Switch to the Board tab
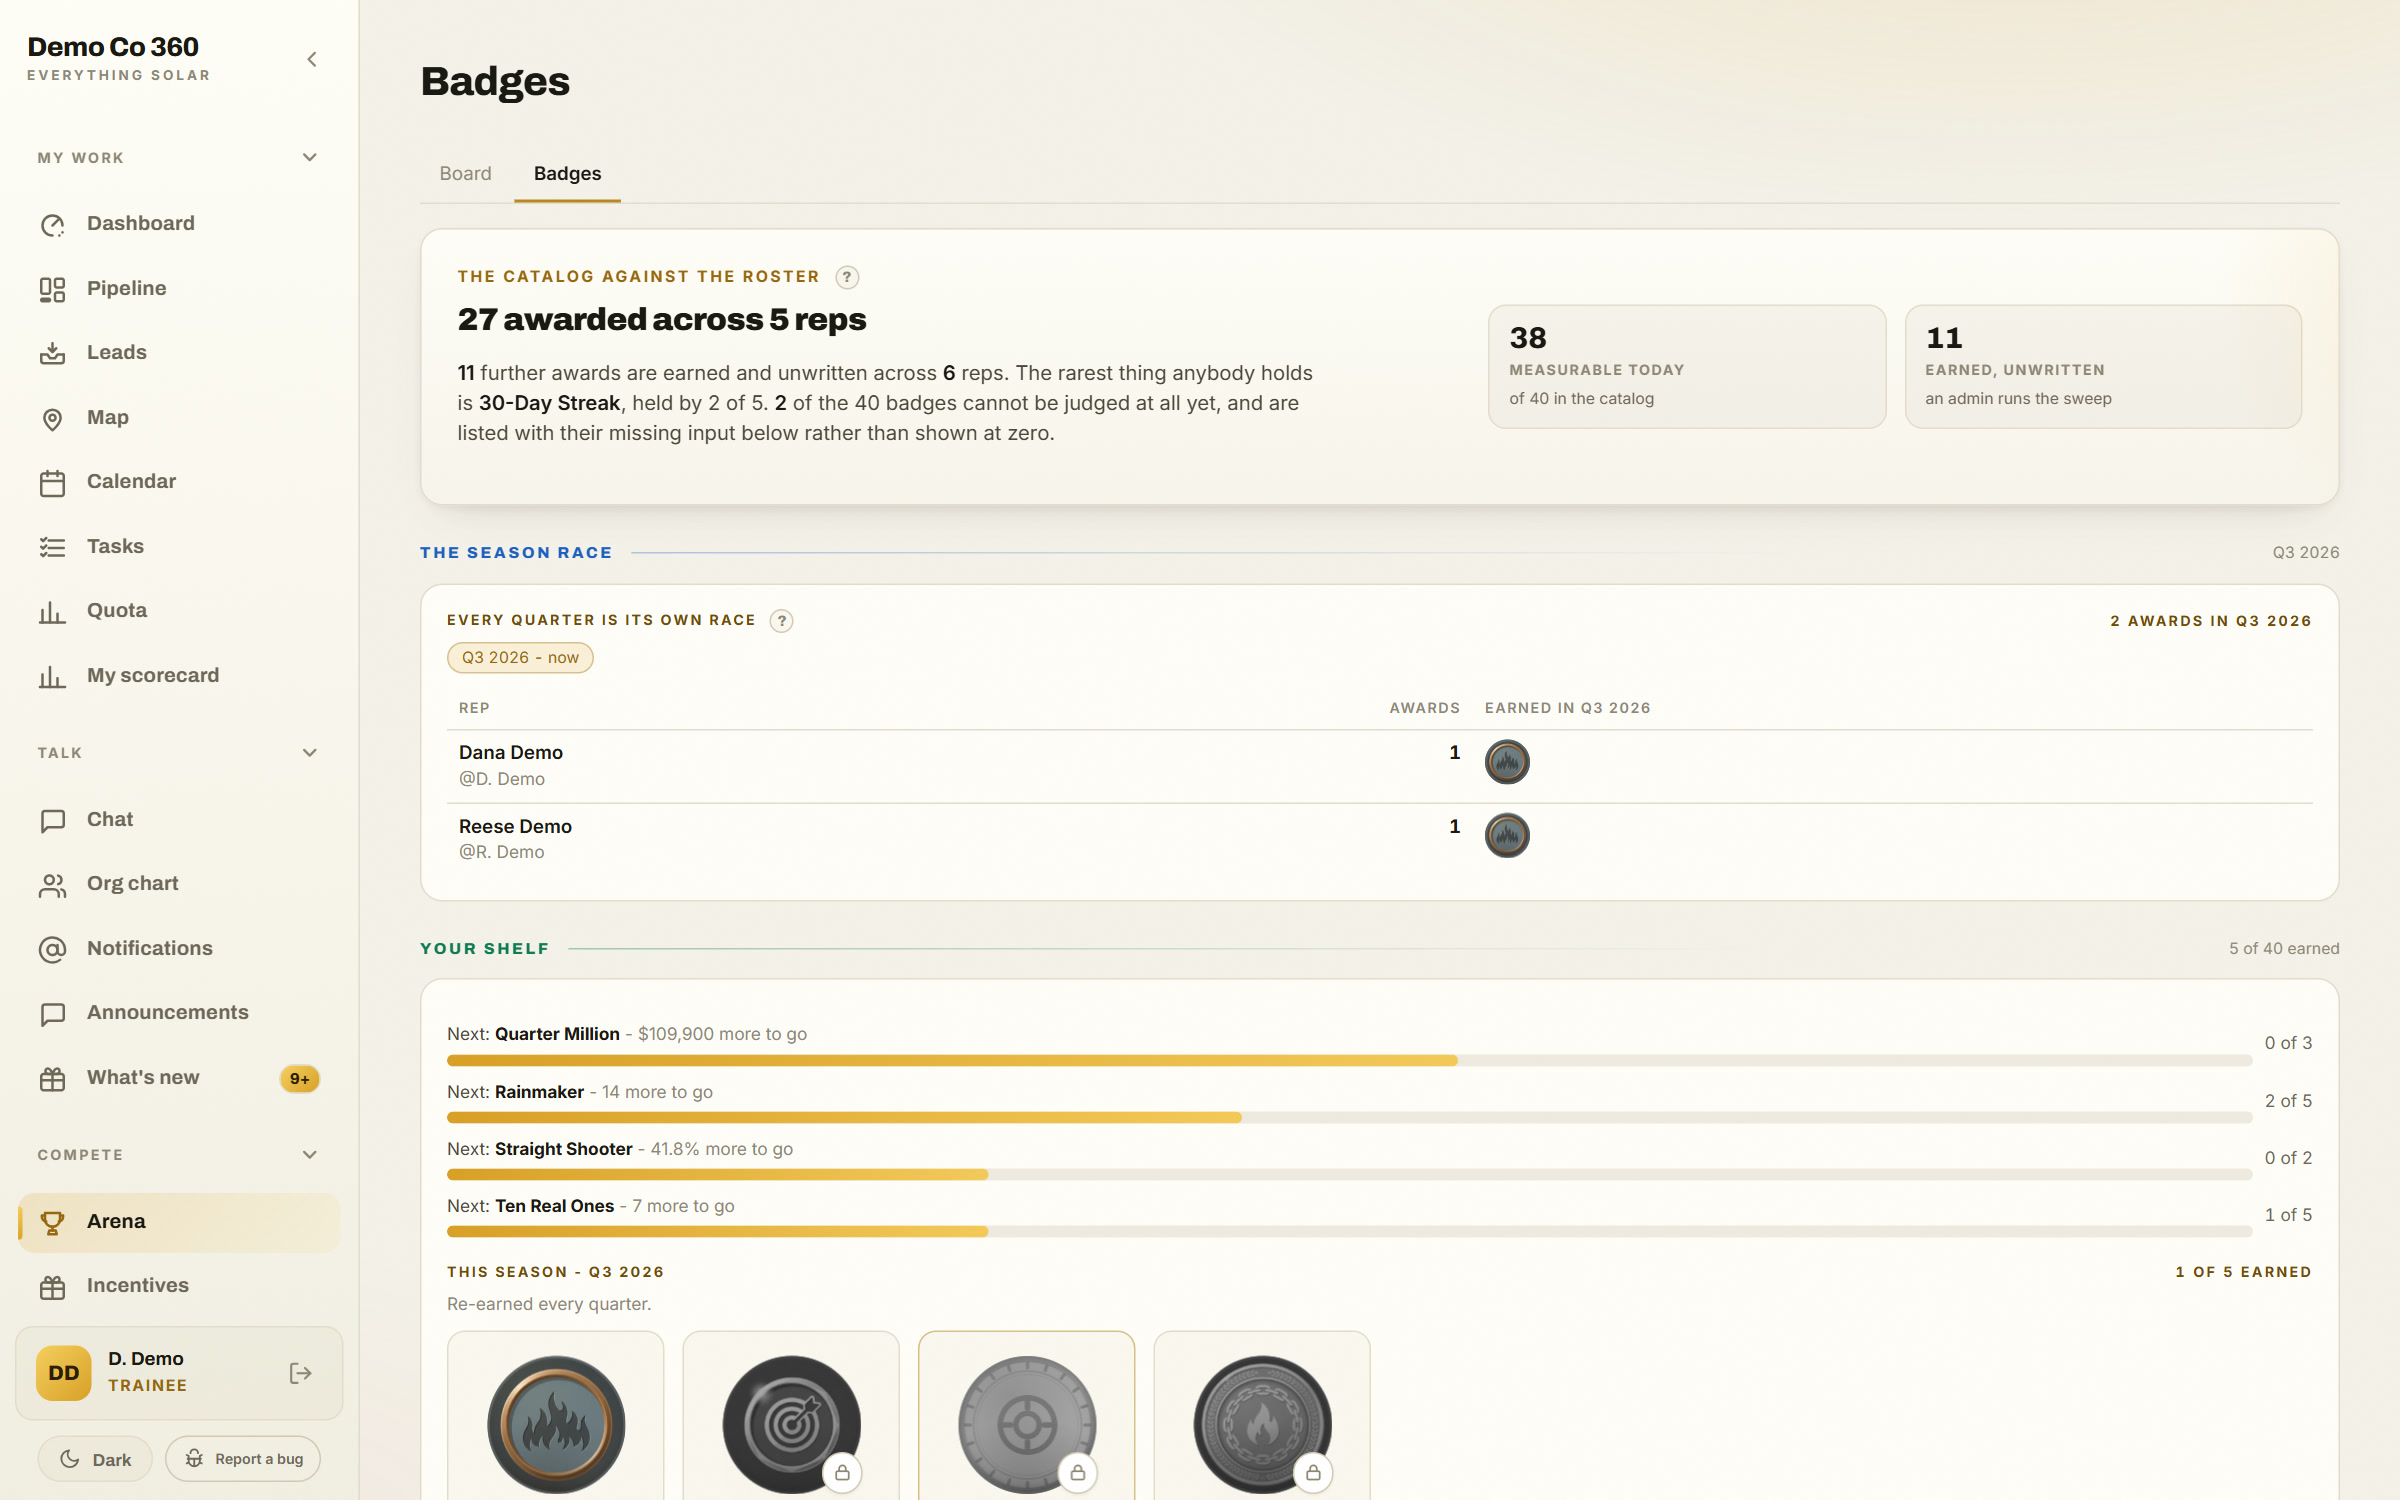 pos(465,174)
